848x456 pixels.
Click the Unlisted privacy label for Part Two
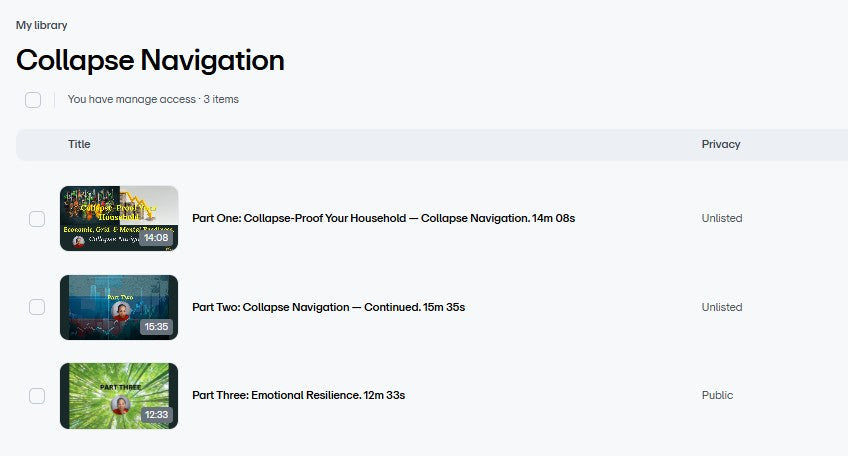[722, 307]
